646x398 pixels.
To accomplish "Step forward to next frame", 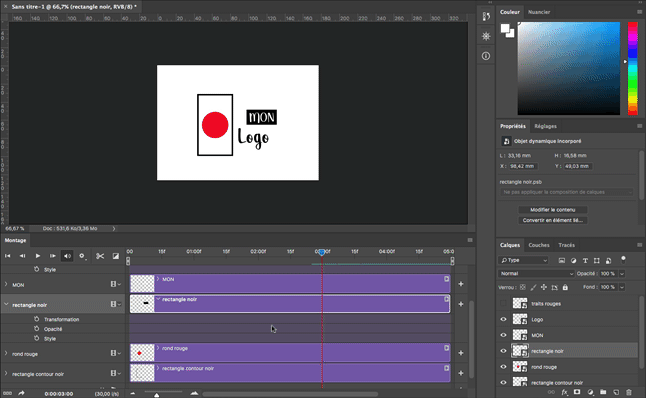I will click(52, 256).
